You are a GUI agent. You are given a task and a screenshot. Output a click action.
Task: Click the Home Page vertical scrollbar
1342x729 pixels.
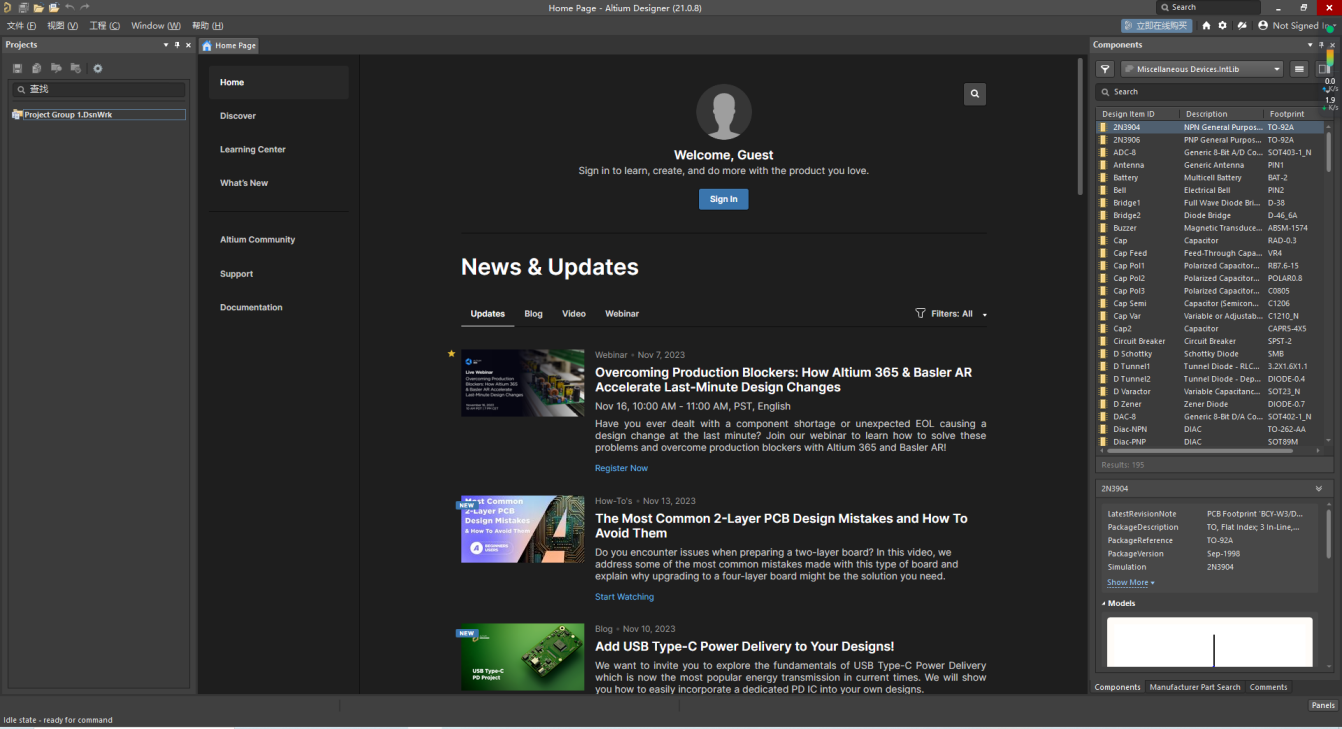pos(1079,127)
